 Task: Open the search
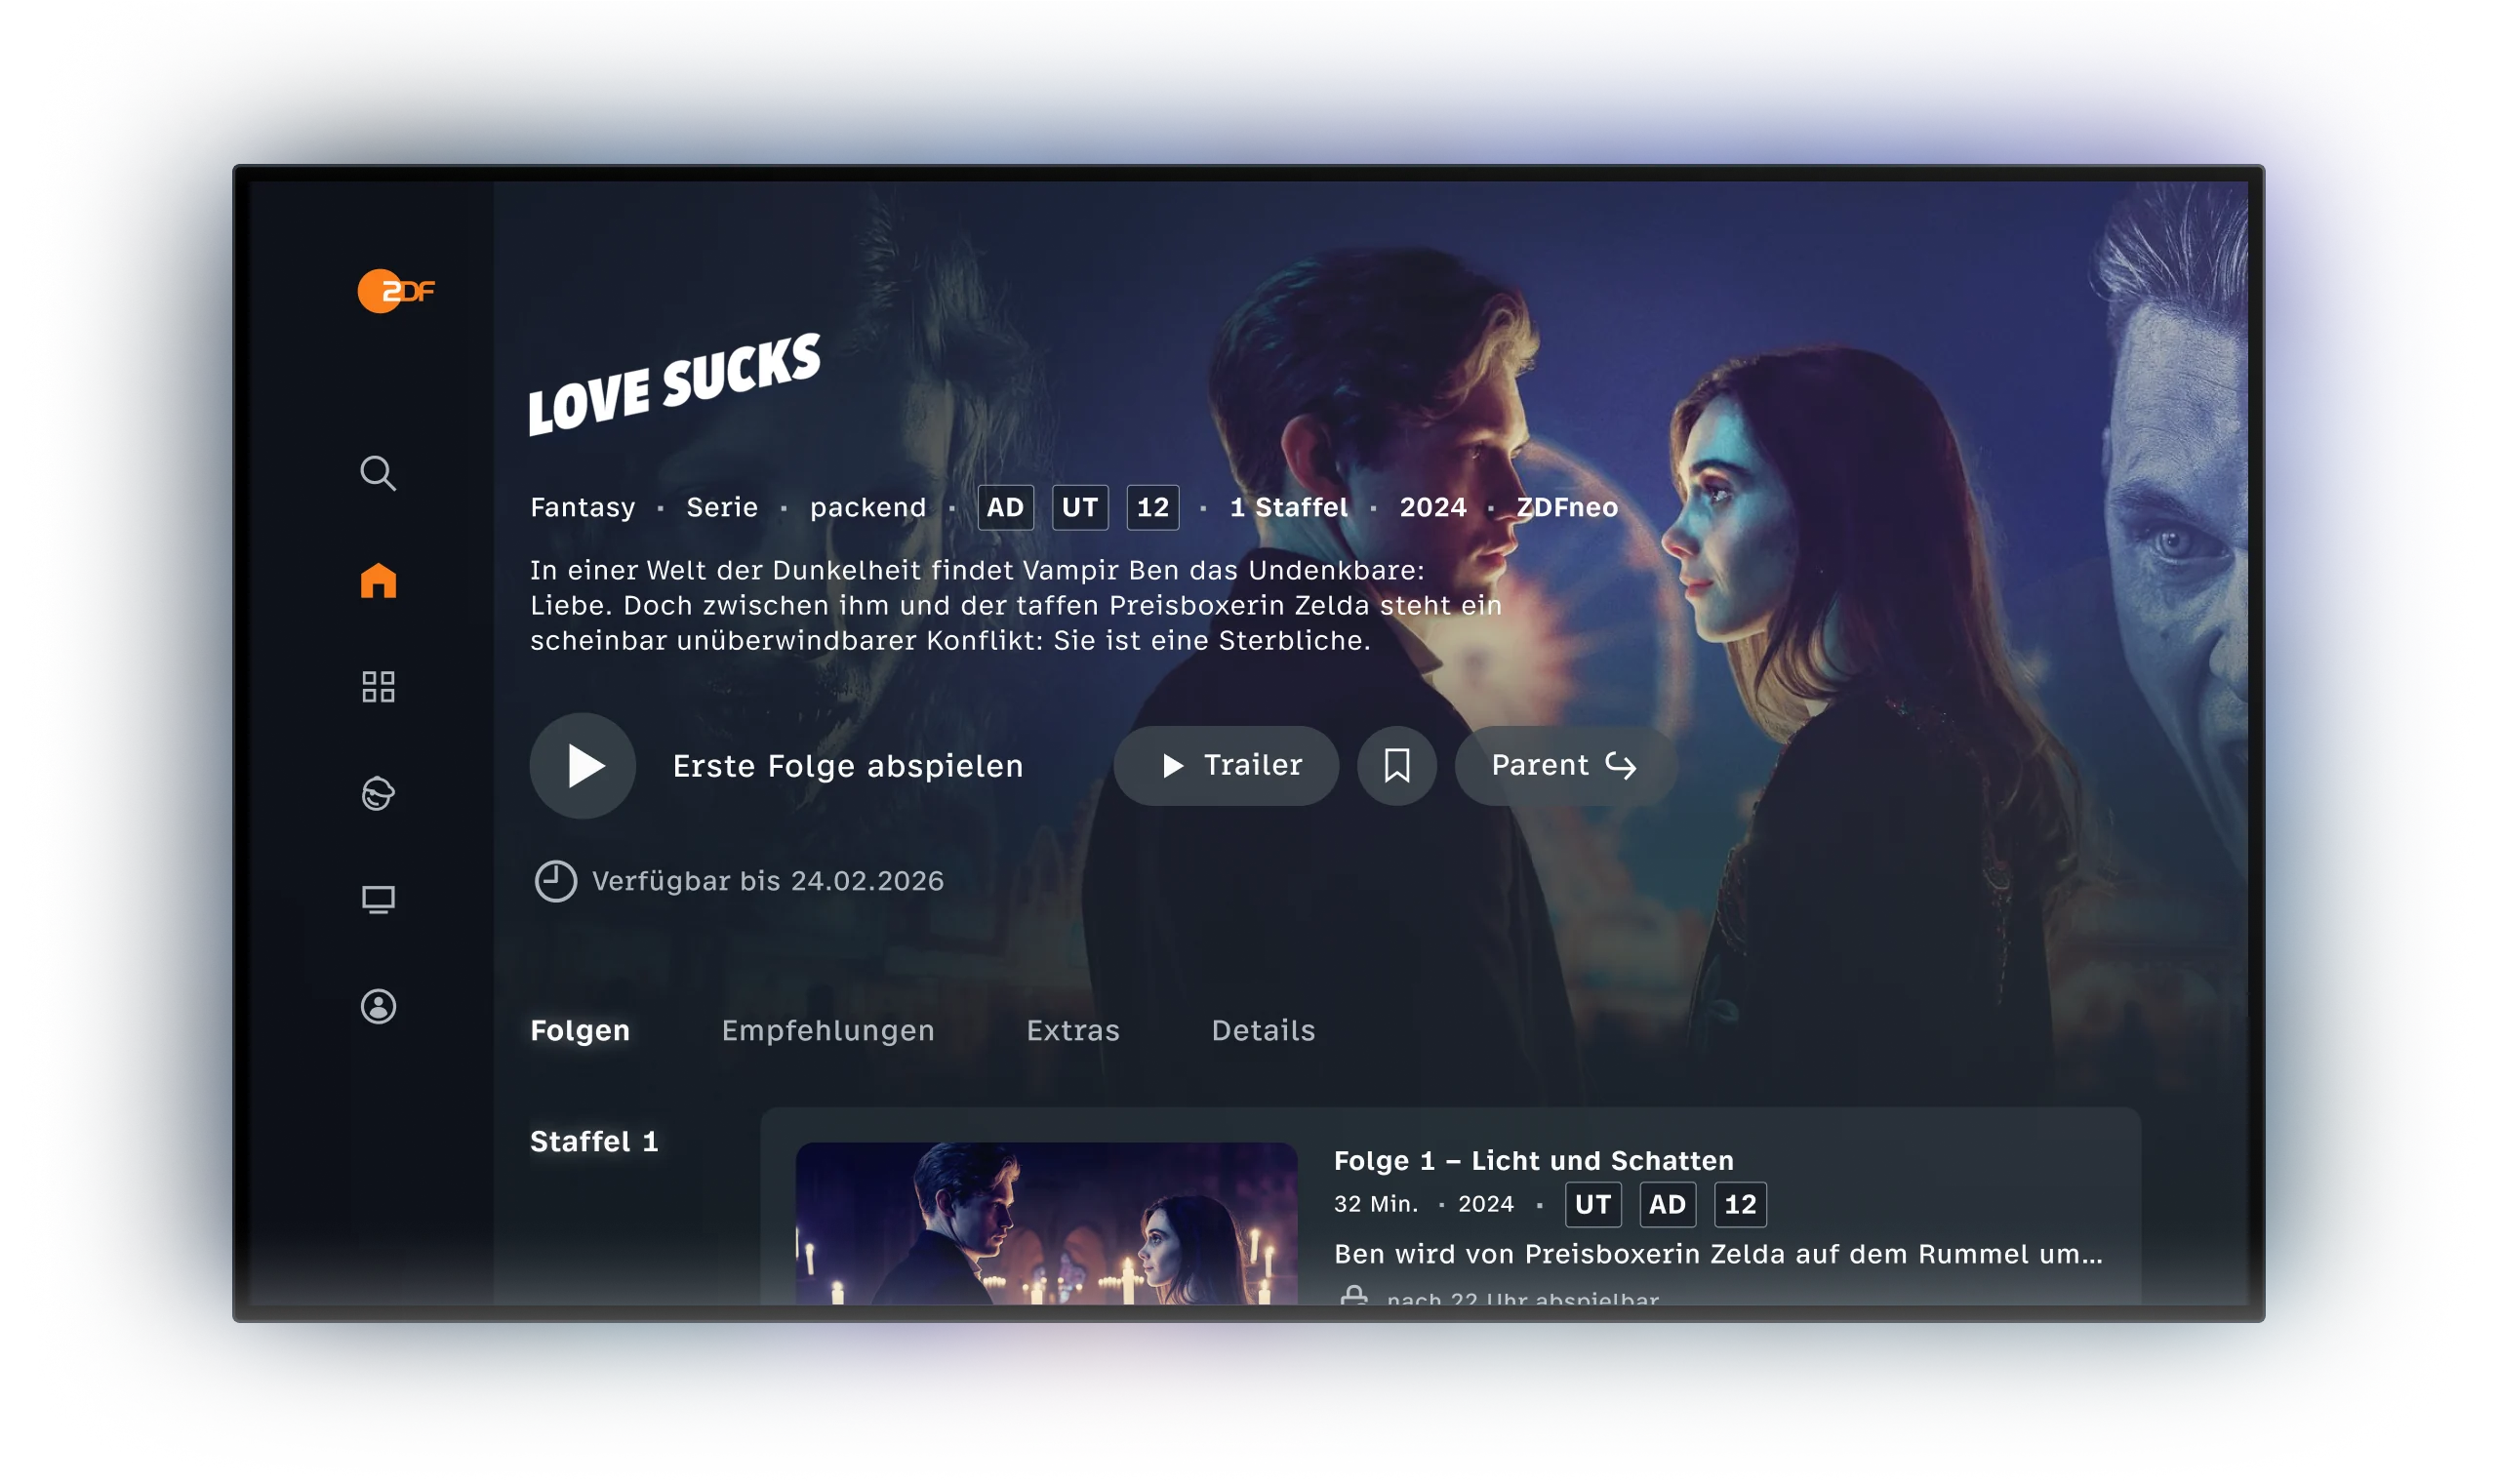click(380, 472)
